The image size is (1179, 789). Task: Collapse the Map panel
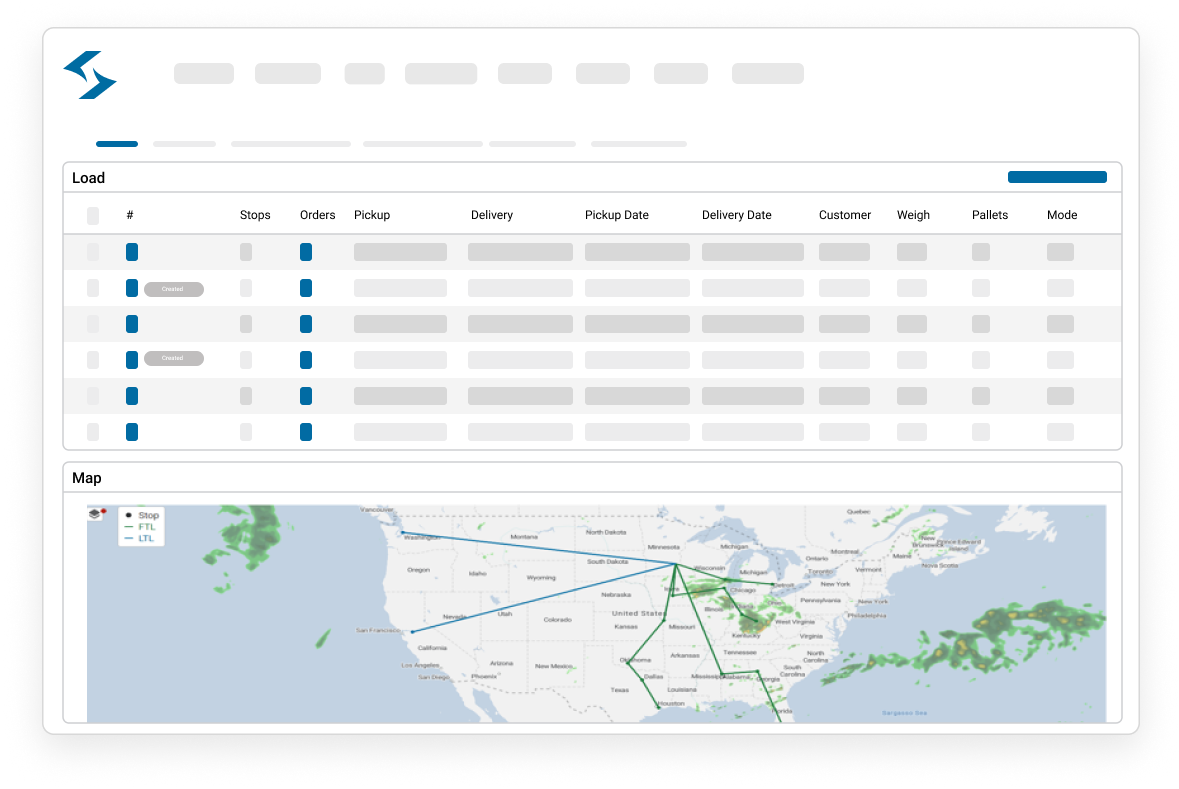coord(86,477)
